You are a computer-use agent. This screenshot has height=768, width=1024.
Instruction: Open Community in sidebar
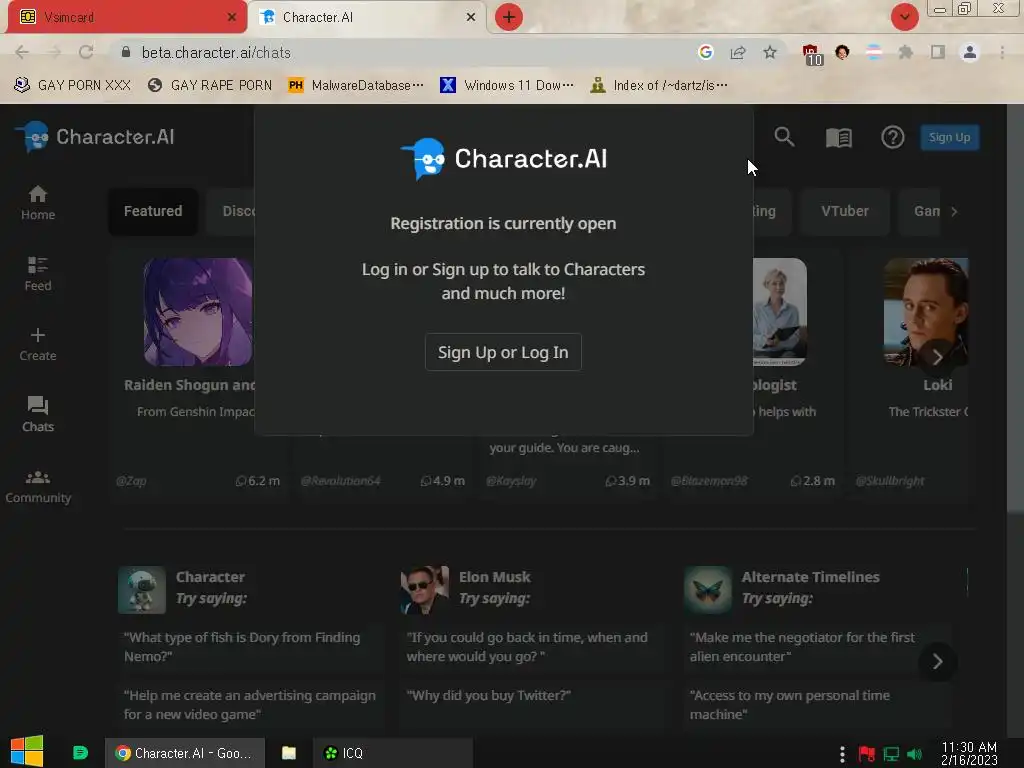(x=38, y=487)
